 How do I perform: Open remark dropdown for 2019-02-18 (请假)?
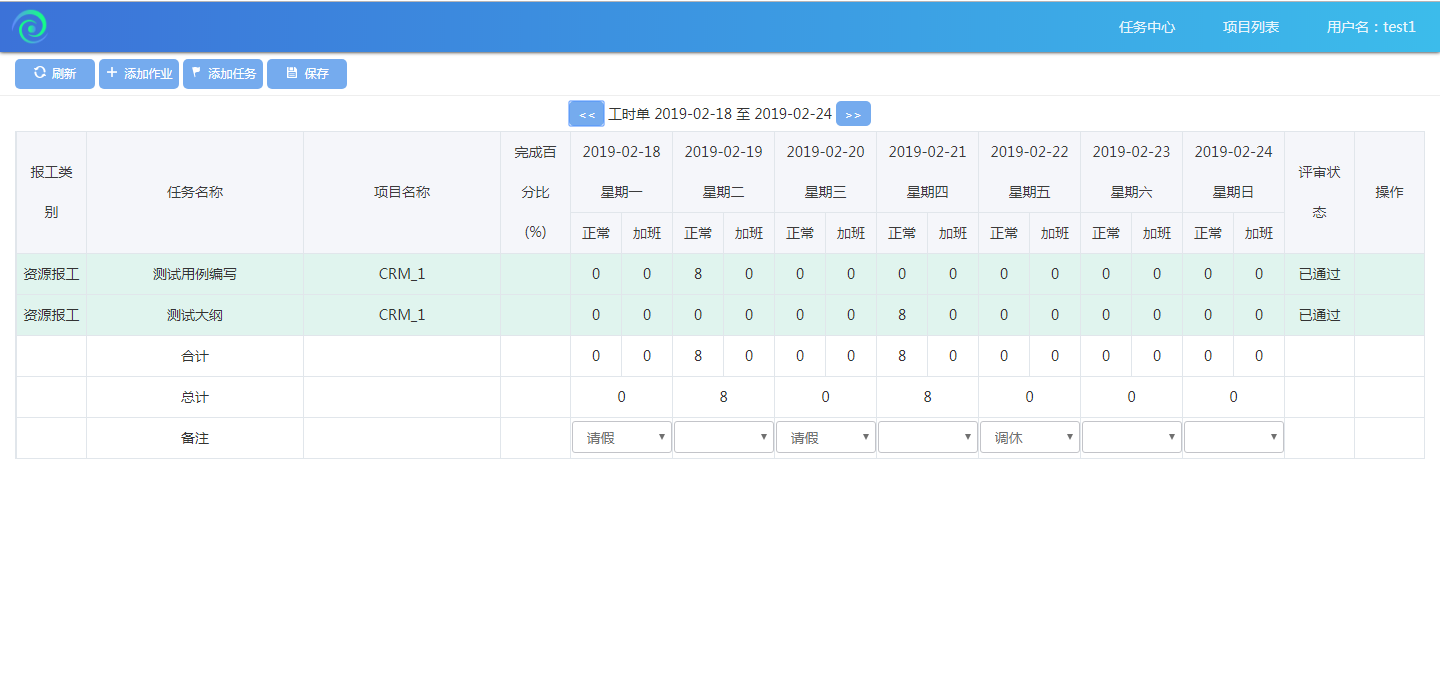point(621,437)
